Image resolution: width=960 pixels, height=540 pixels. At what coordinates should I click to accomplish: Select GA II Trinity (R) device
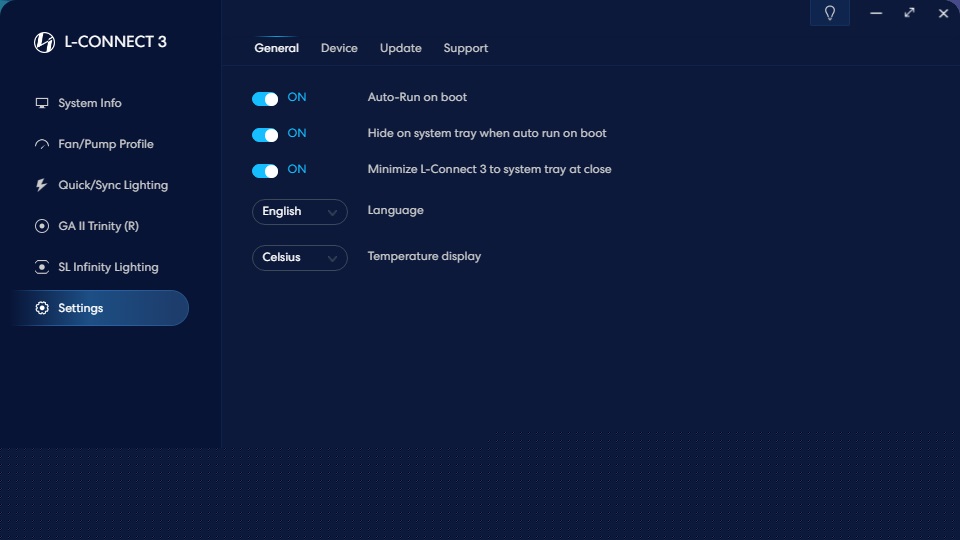87,226
